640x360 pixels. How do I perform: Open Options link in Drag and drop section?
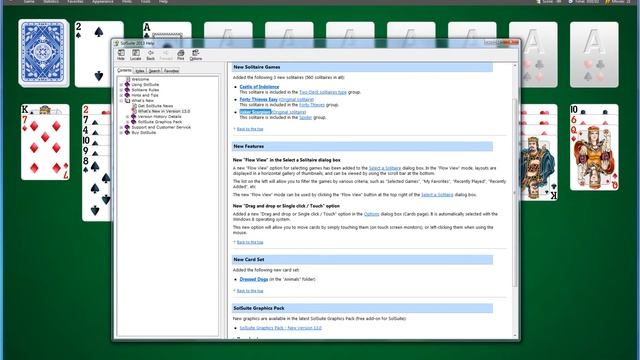coord(371,214)
